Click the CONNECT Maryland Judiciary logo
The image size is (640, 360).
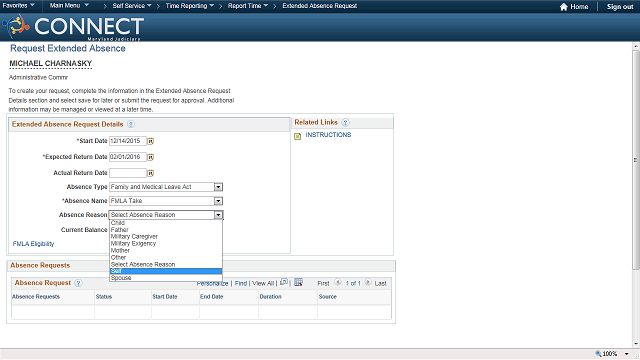[73, 27]
